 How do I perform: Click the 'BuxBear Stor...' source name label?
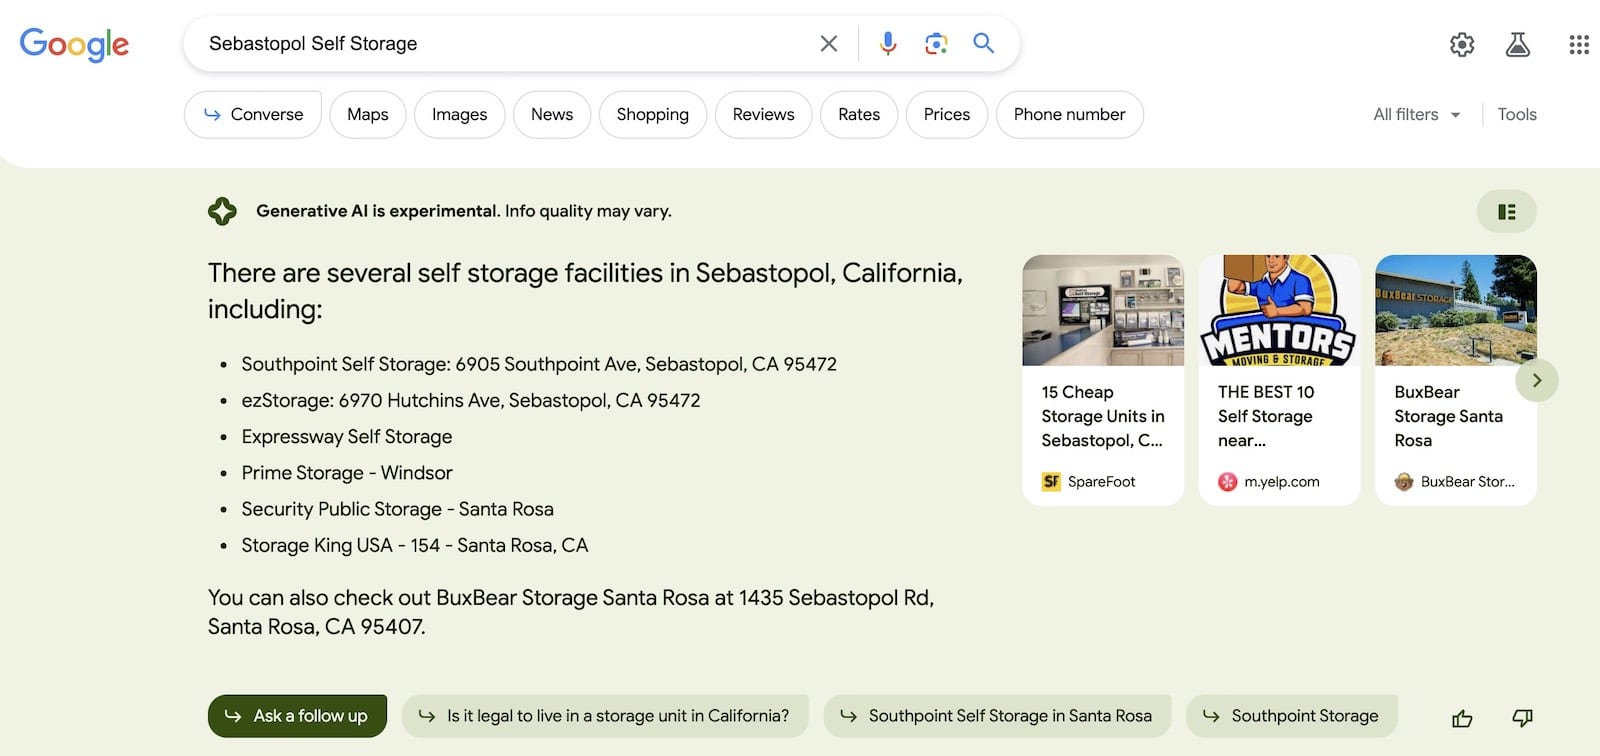click(x=1467, y=482)
